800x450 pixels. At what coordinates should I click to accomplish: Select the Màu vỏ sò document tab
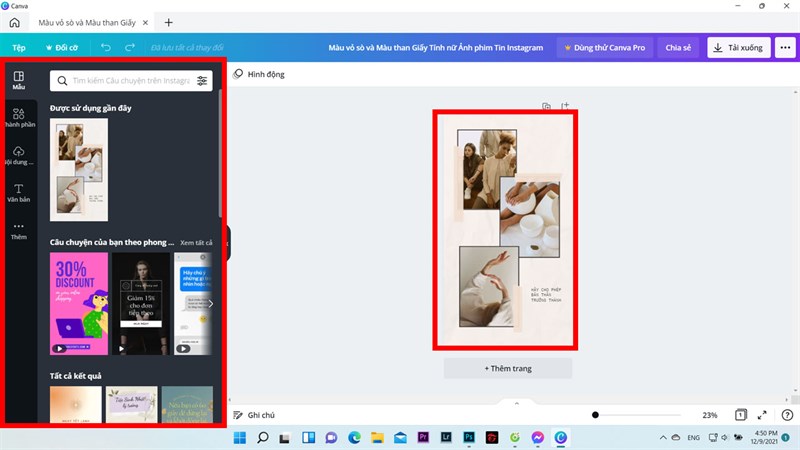(x=87, y=22)
